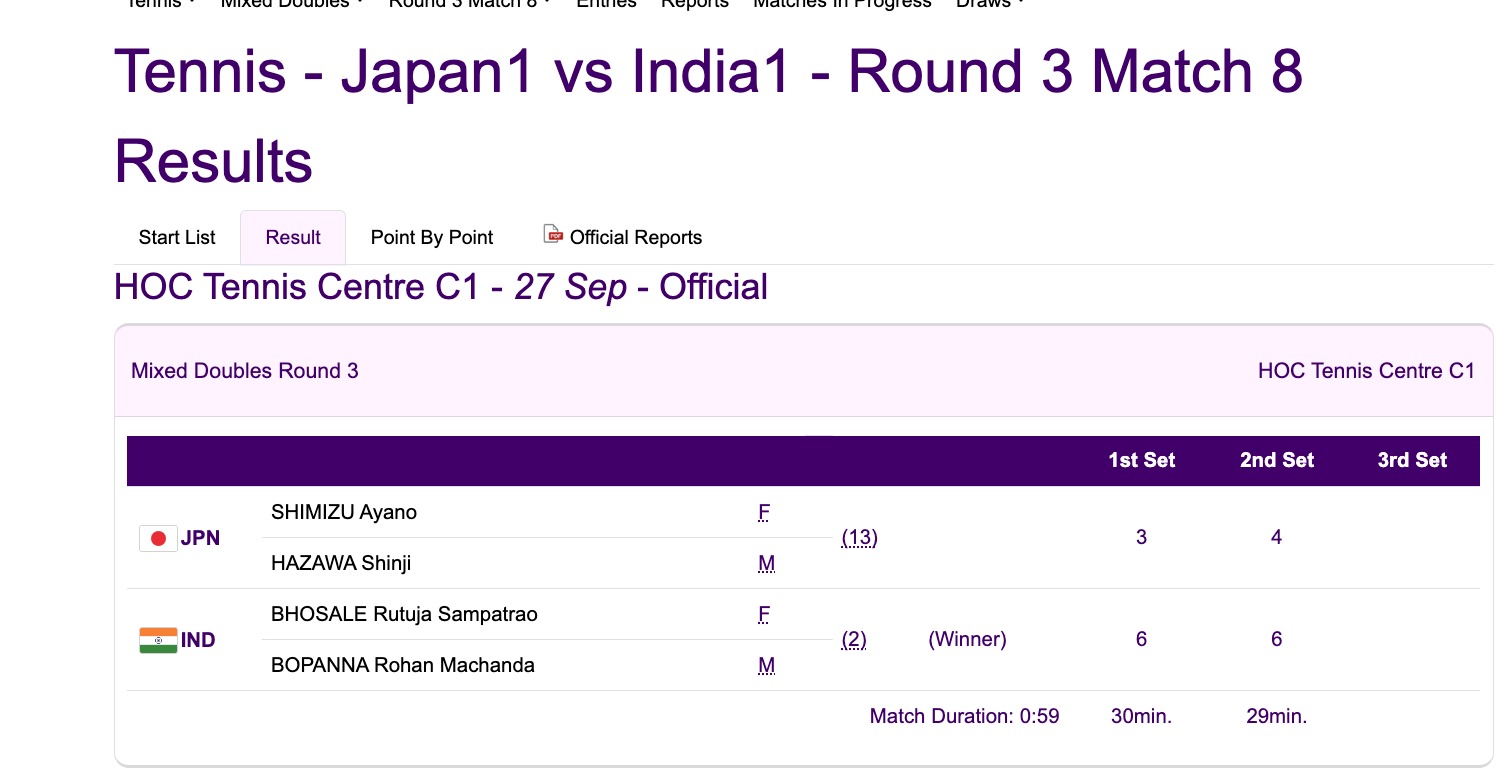Image resolution: width=1502 pixels, height=776 pixels.
Task: Select the Result tab
Action: pyautogui.click(x=293, y=237)
